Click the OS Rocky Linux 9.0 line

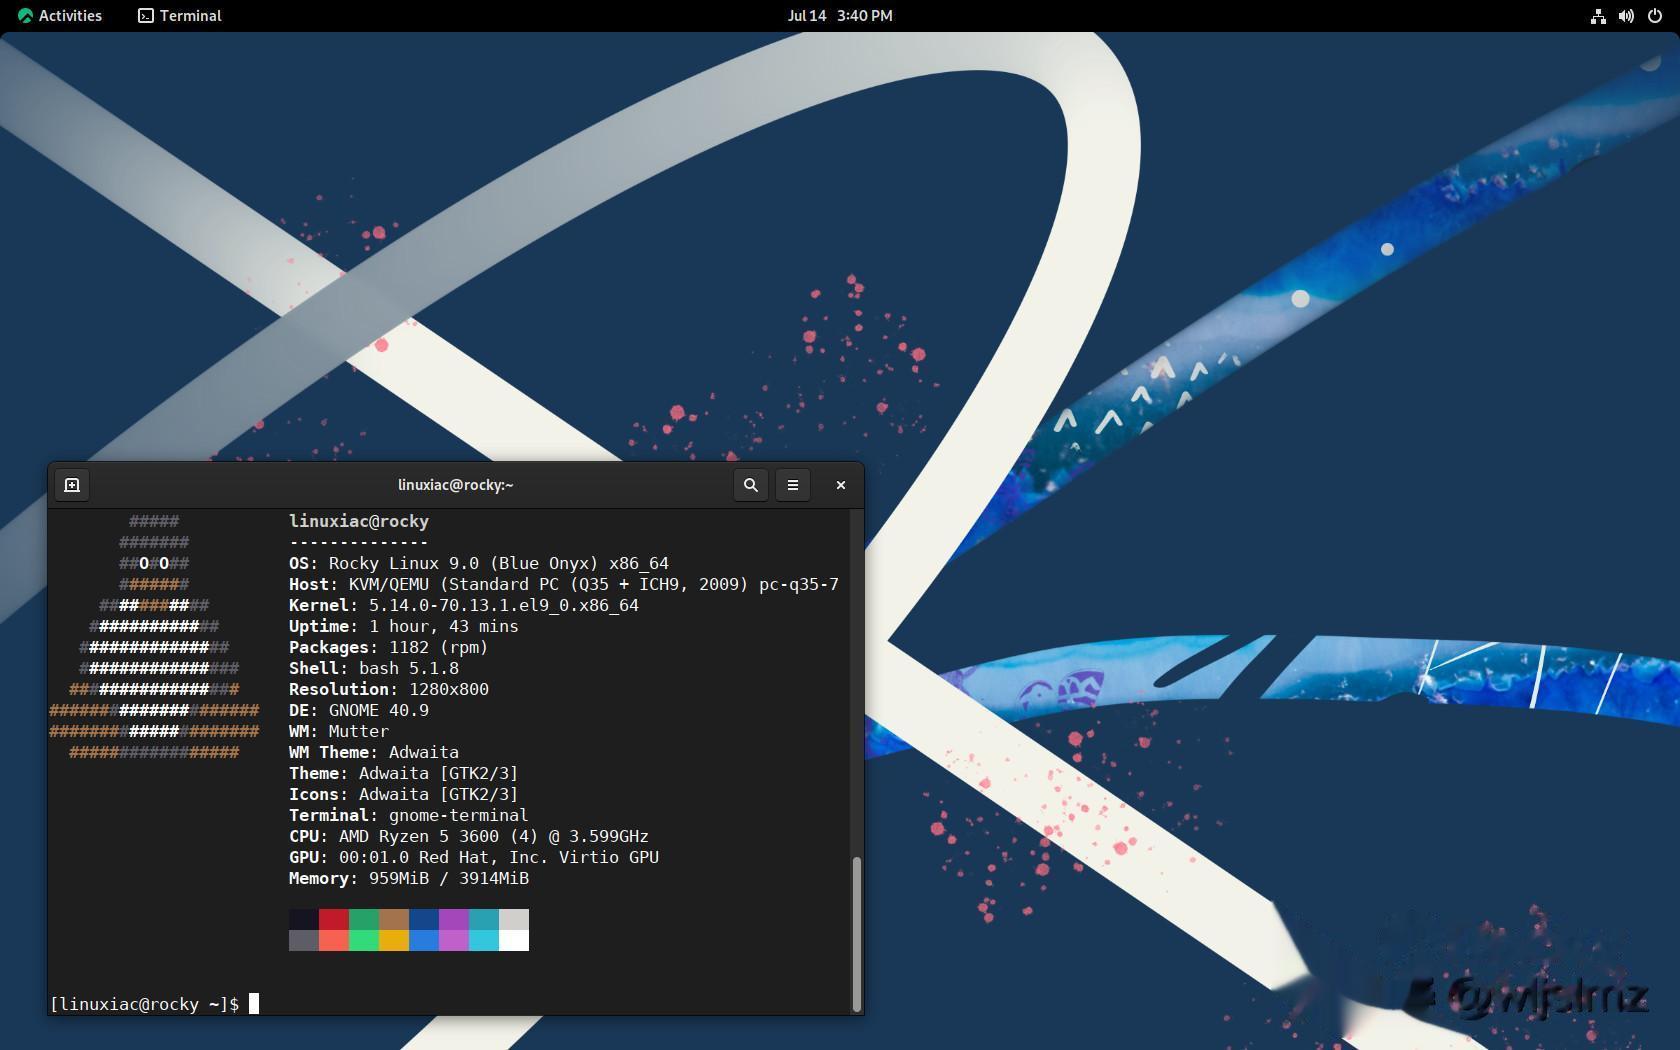(x=478, y=563)
